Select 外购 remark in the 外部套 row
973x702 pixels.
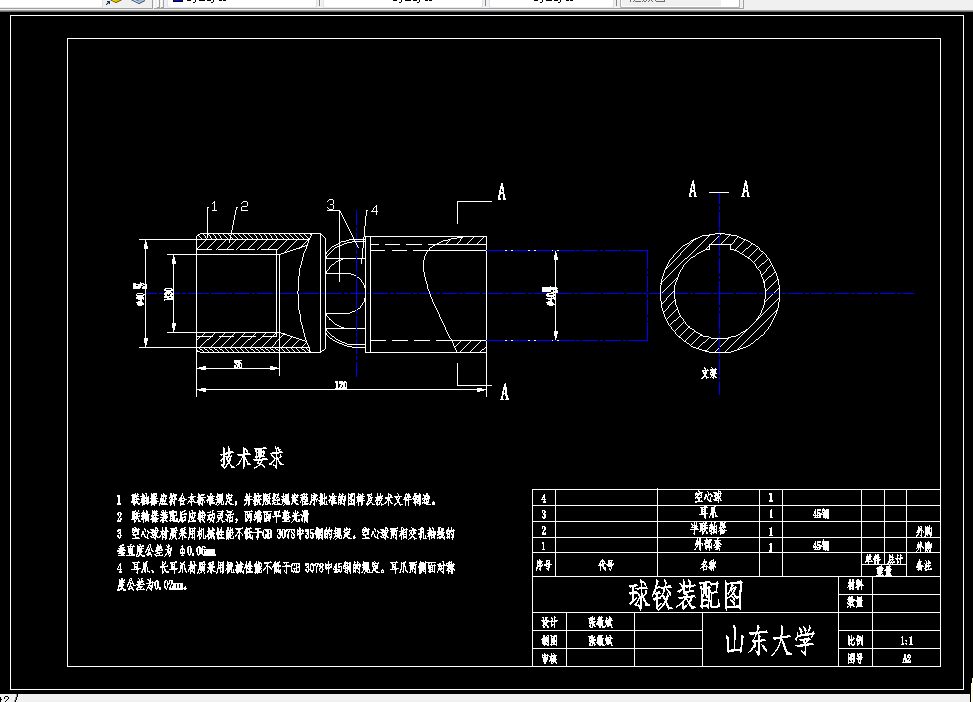[924, 547]
